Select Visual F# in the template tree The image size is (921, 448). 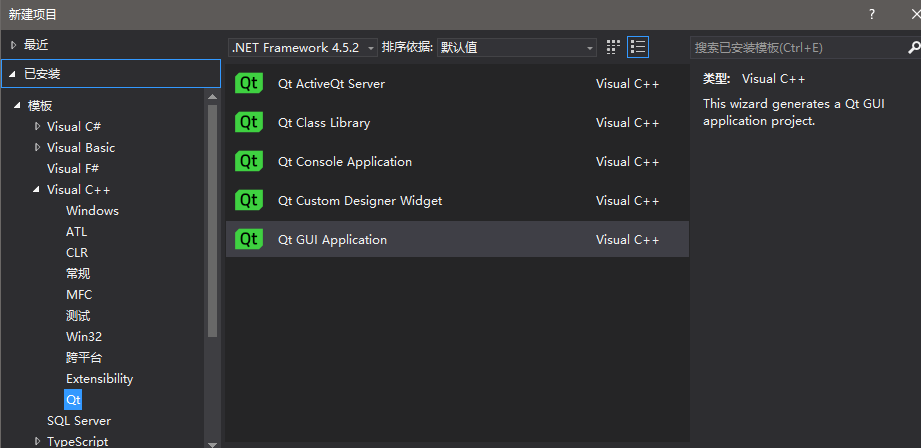(73, 169)
